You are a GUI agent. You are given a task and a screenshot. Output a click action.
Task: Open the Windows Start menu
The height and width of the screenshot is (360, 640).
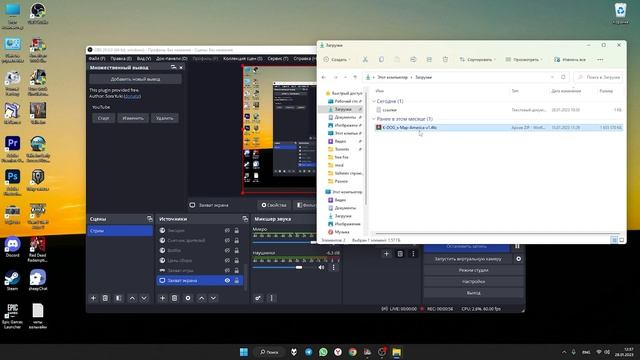click(244, 352)
